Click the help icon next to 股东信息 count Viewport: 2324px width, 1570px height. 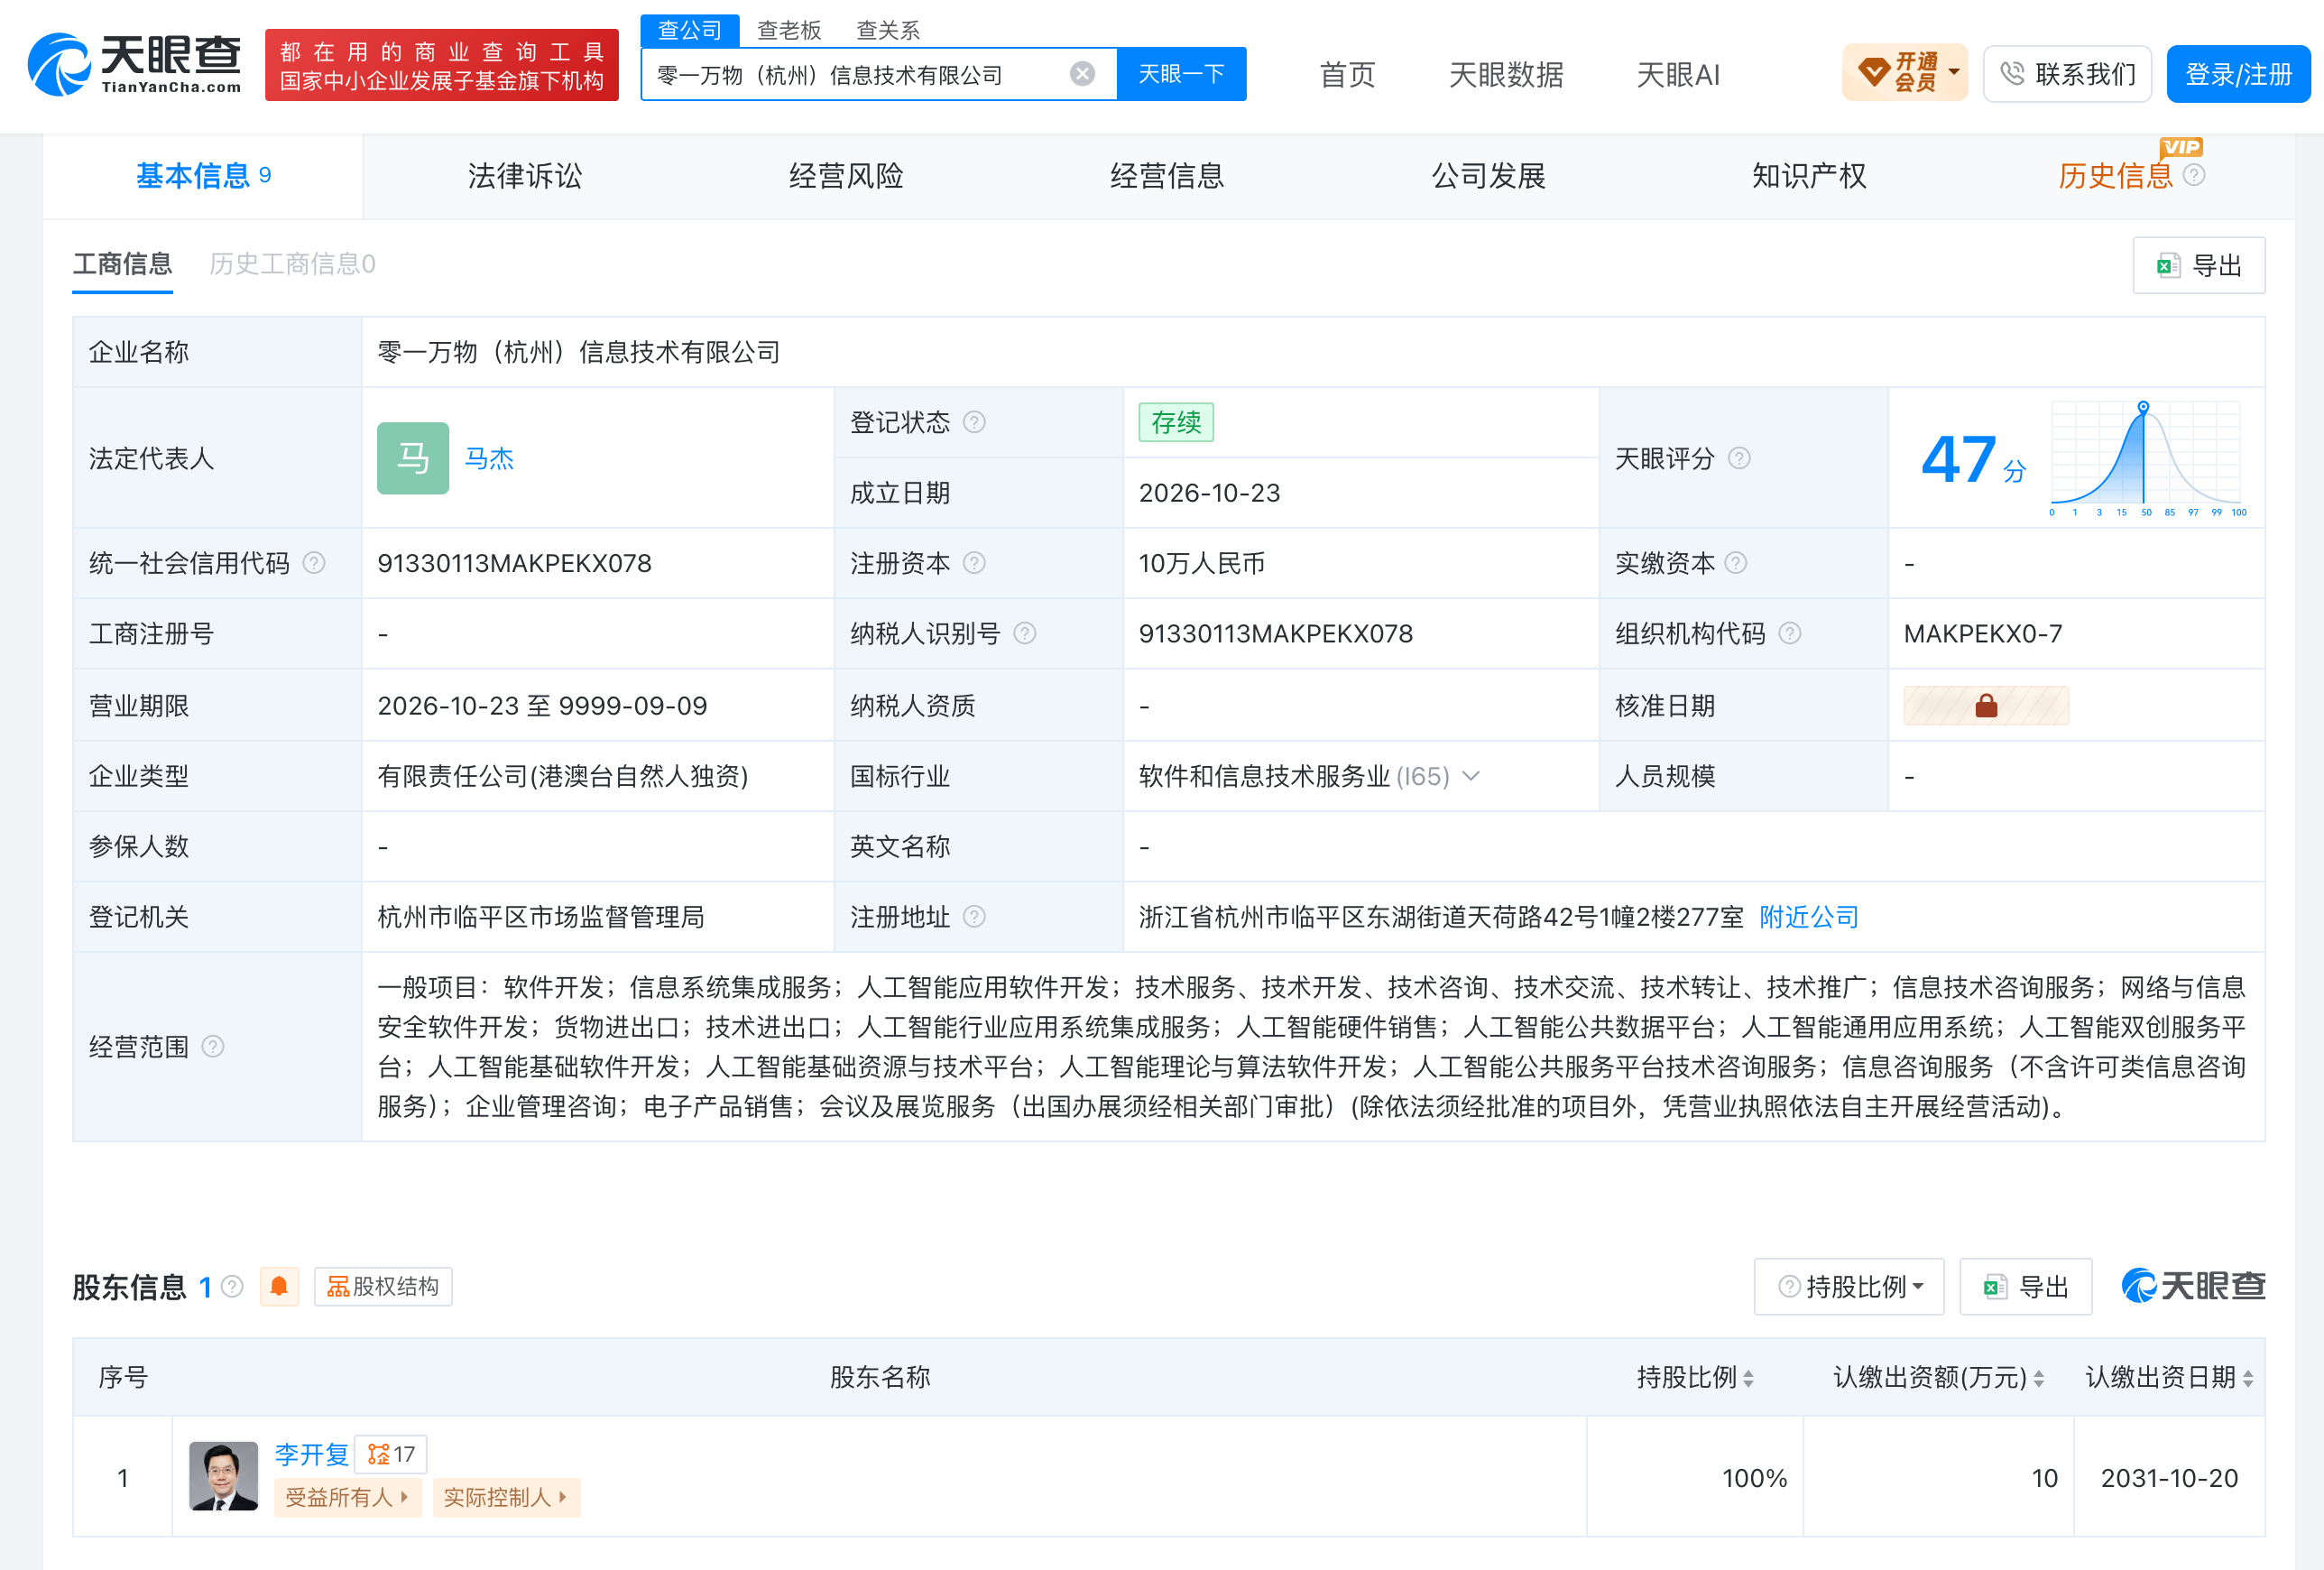pos(232,1286)
